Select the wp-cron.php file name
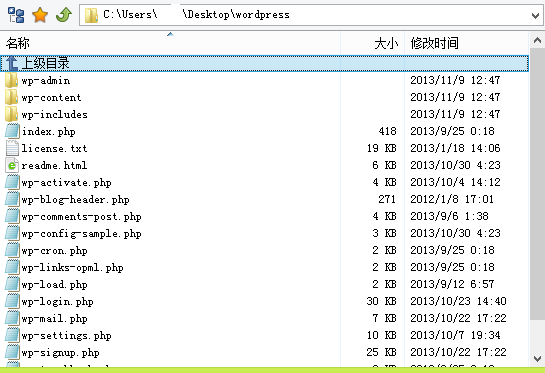Screen dimensions: 545x373 tap(54, 251)
